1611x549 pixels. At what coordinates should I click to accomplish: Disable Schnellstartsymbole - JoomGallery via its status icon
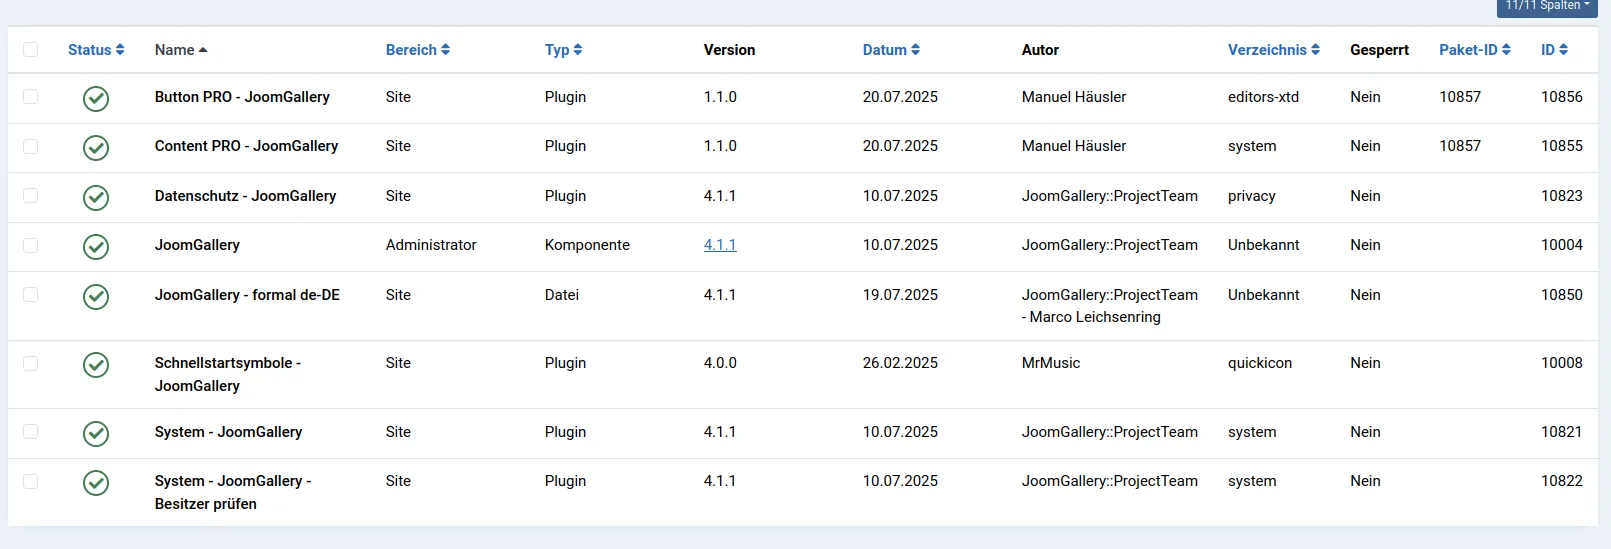(x=96, y=365)
